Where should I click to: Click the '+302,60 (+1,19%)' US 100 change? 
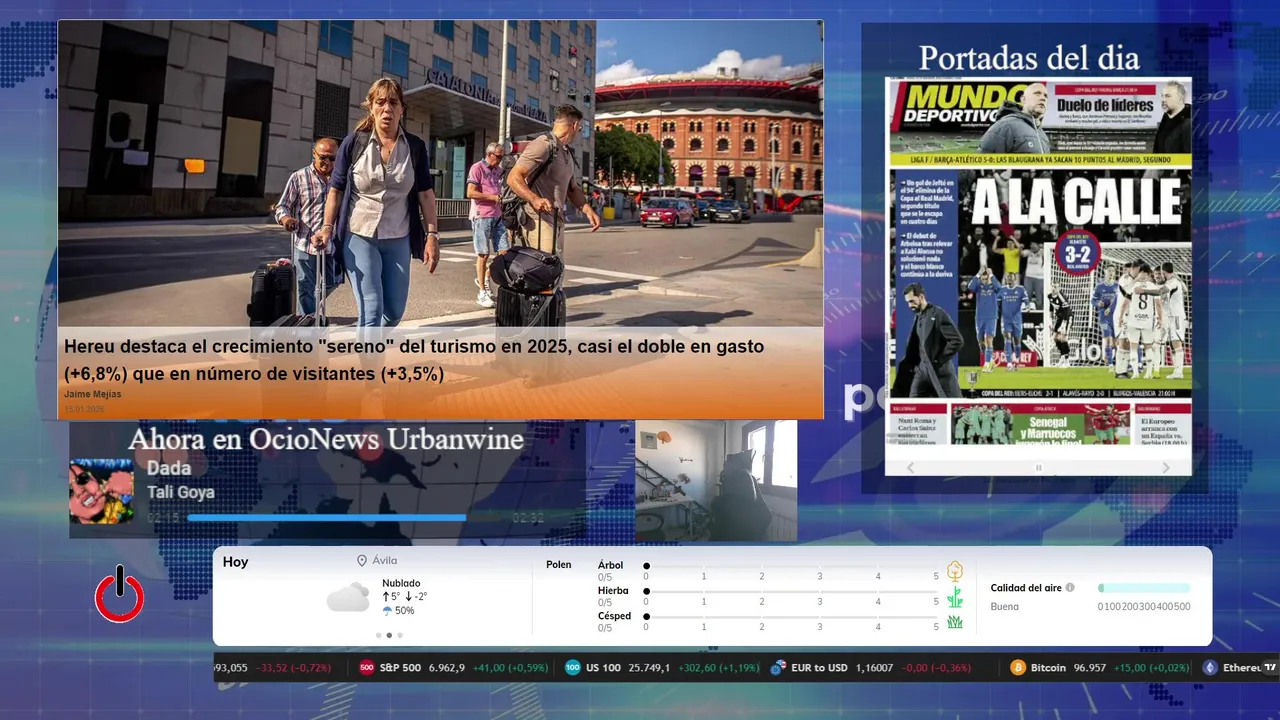pyautogui.click(x=718, y=667)
